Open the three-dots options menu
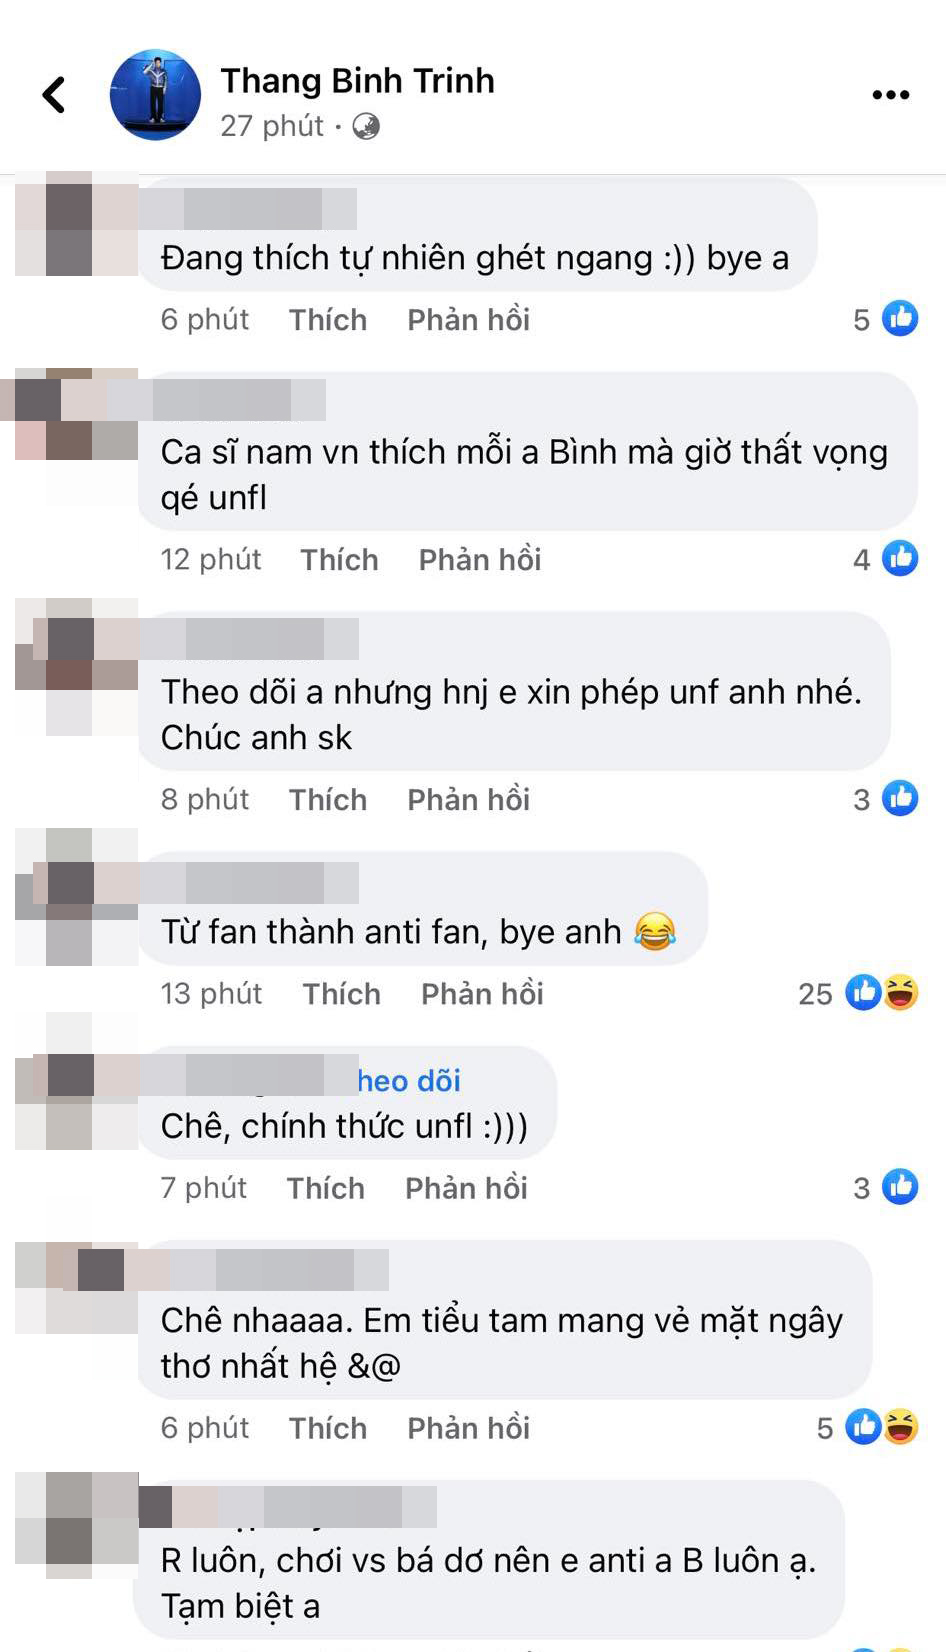 pos(890,95)
